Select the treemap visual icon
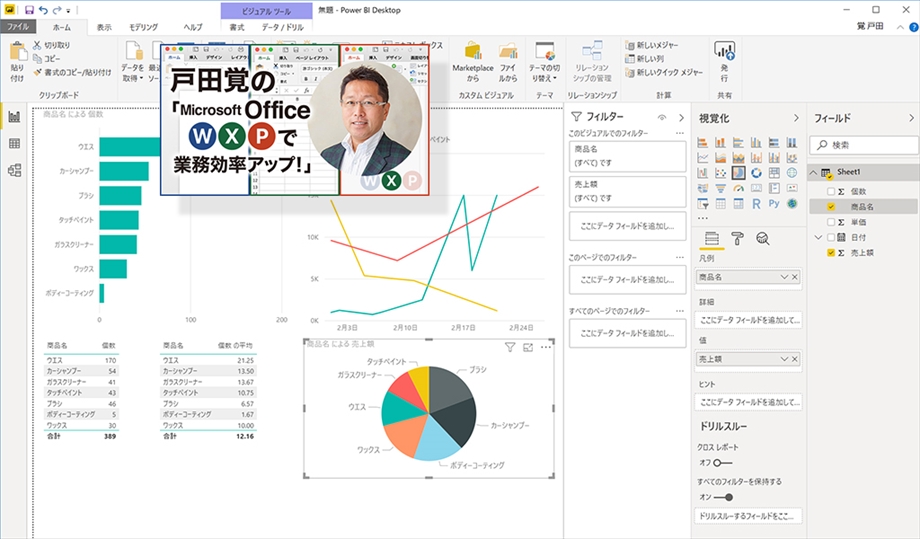The height and width of the screenshot is (539, 920). coord(774,173)
